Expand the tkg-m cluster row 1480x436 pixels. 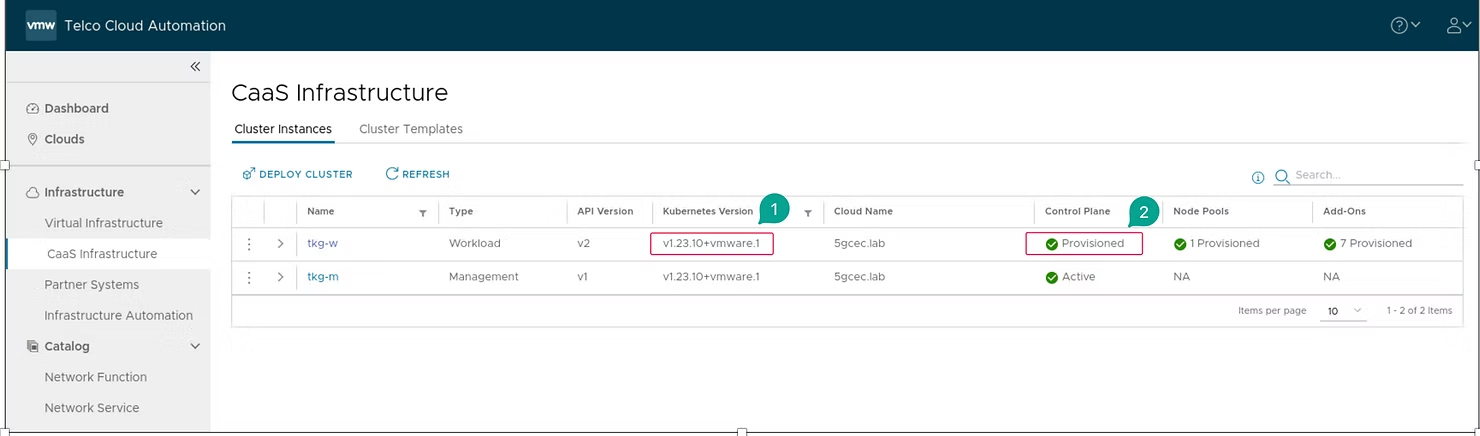coord(281,277)
